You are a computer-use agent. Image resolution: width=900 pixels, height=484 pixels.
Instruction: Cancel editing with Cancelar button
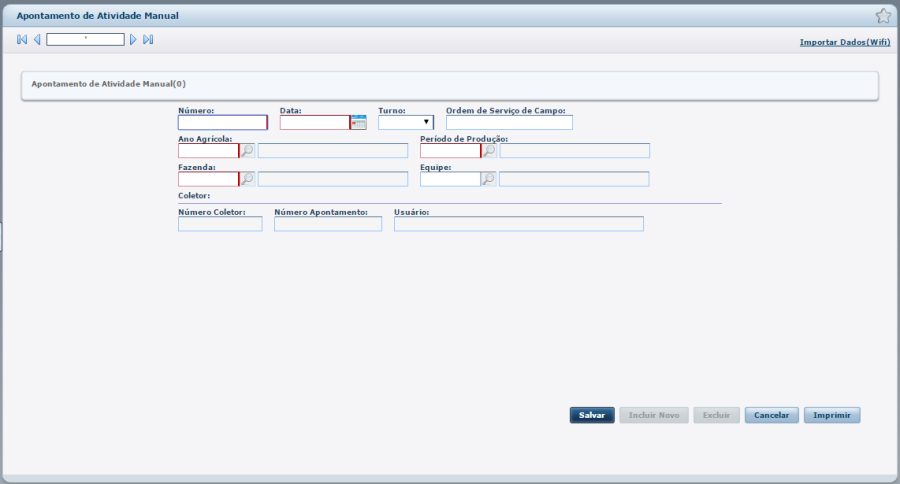(x=771, y=415)
